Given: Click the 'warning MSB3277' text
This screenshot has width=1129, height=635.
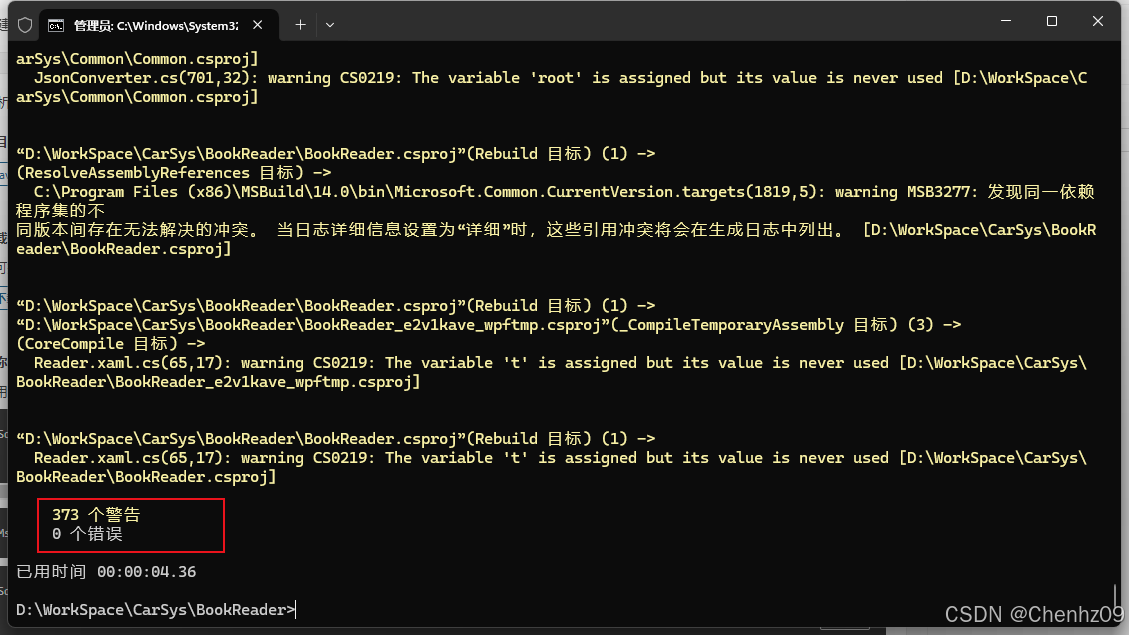Looking at the screenshot, I should 902,192.
